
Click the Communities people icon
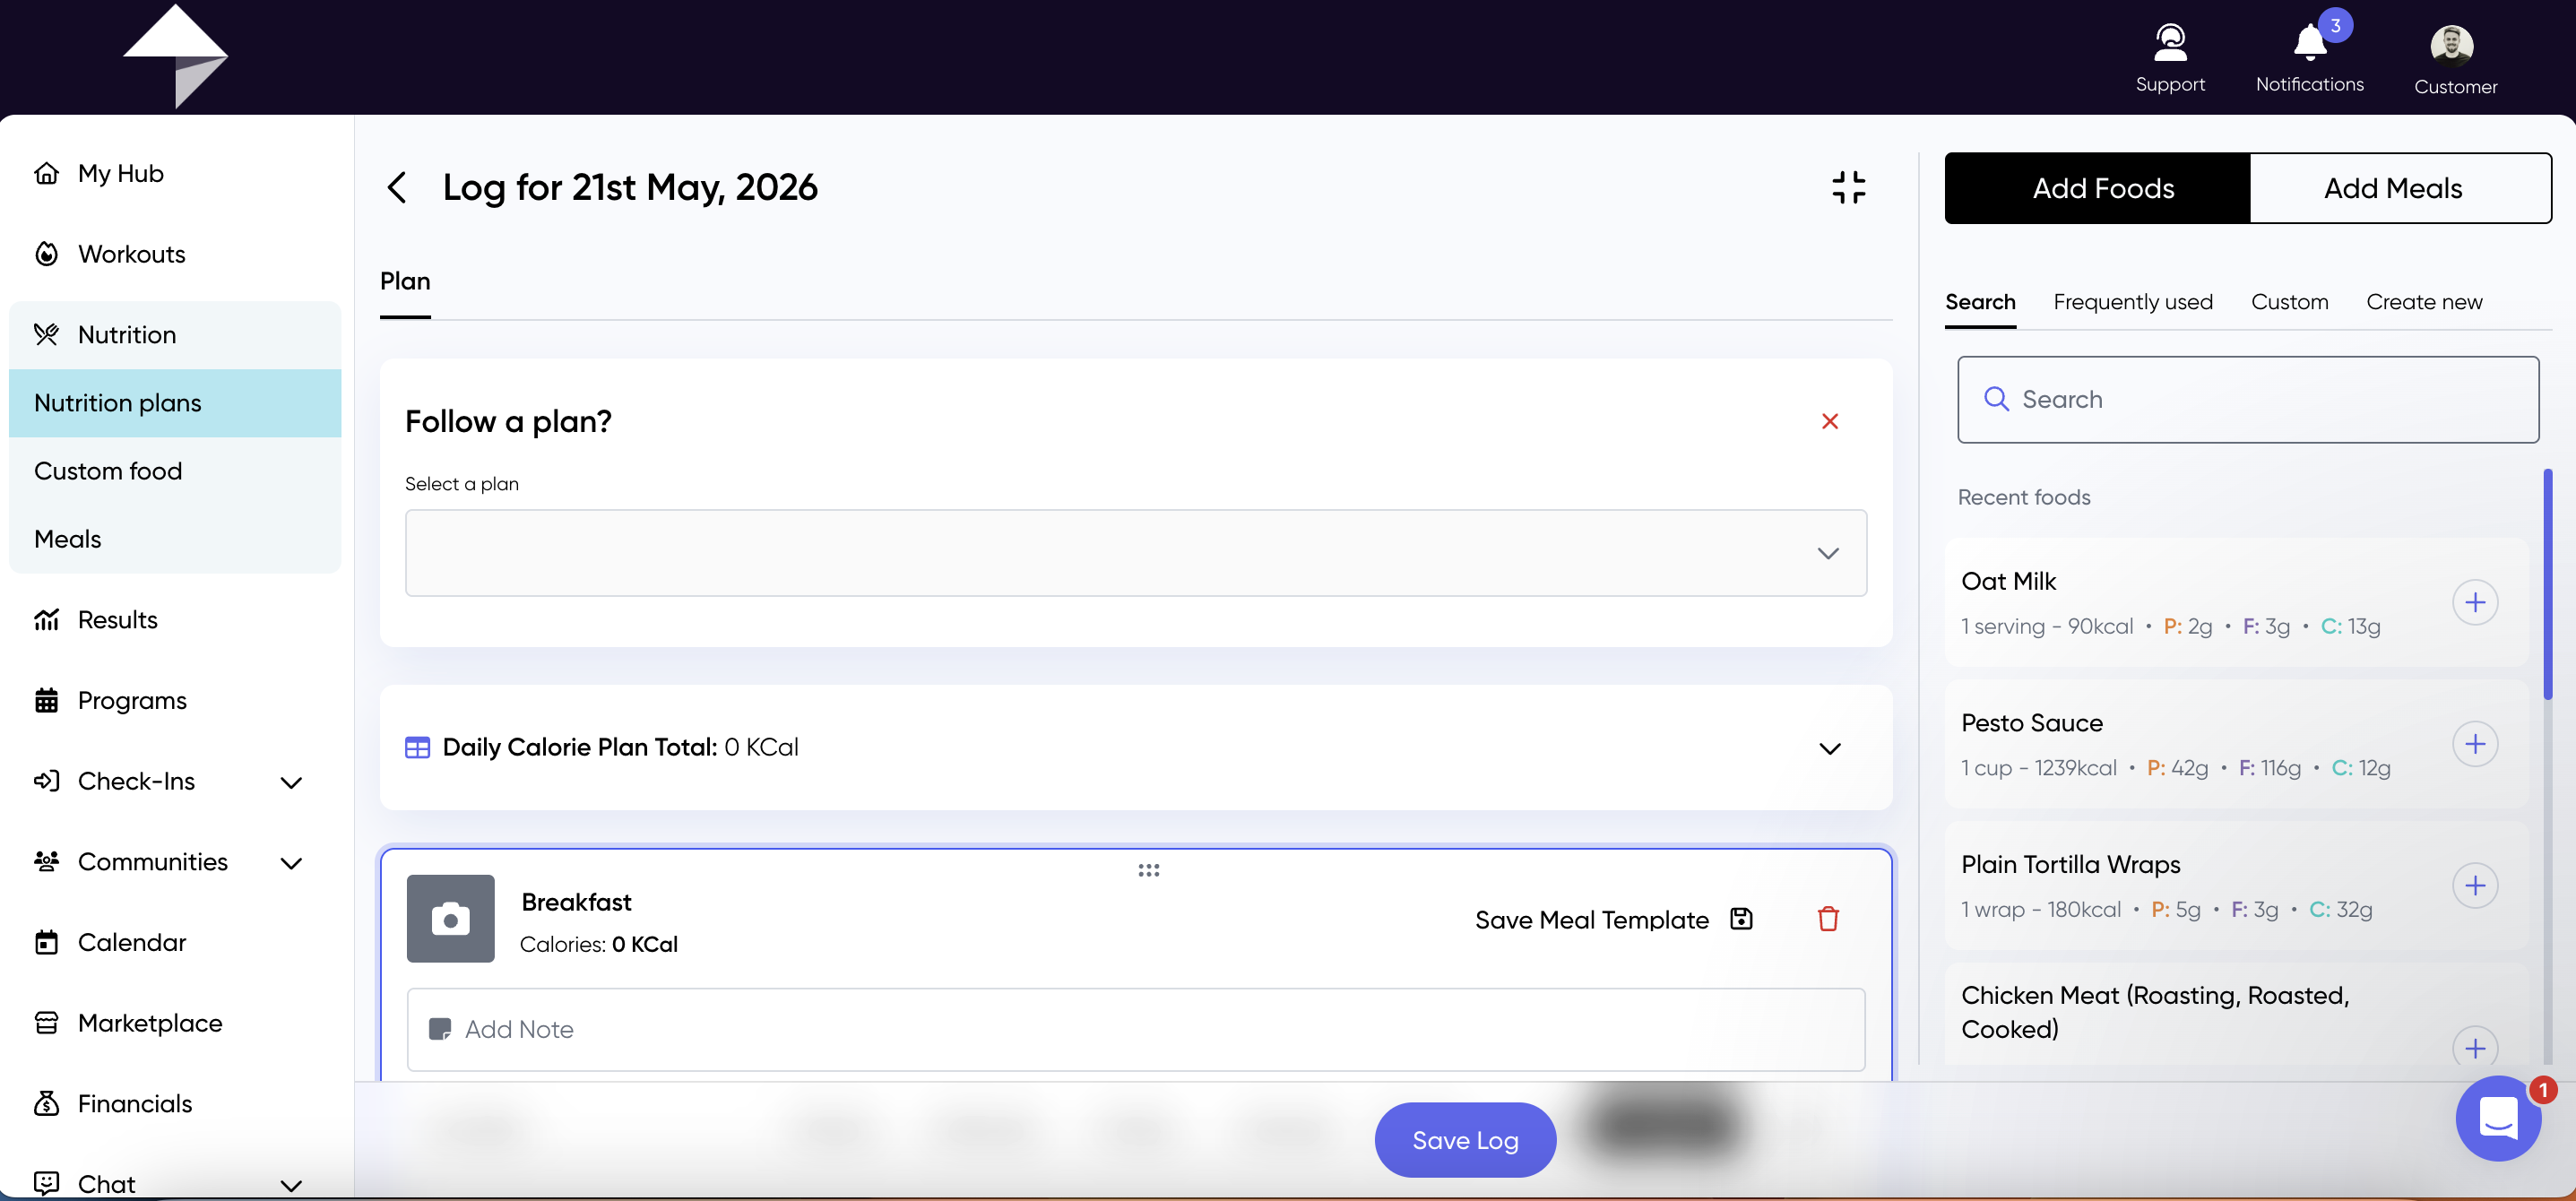tap(46, 861)
